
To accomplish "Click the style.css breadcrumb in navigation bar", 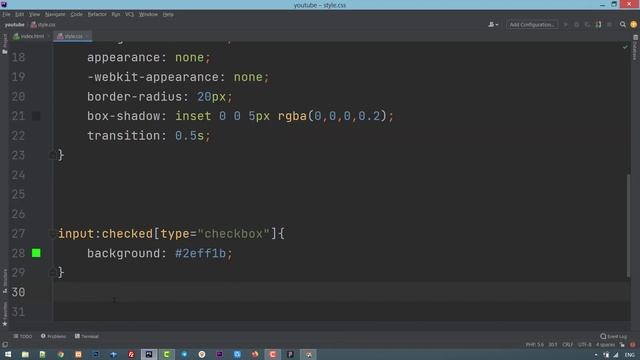I will pos(43,25).
